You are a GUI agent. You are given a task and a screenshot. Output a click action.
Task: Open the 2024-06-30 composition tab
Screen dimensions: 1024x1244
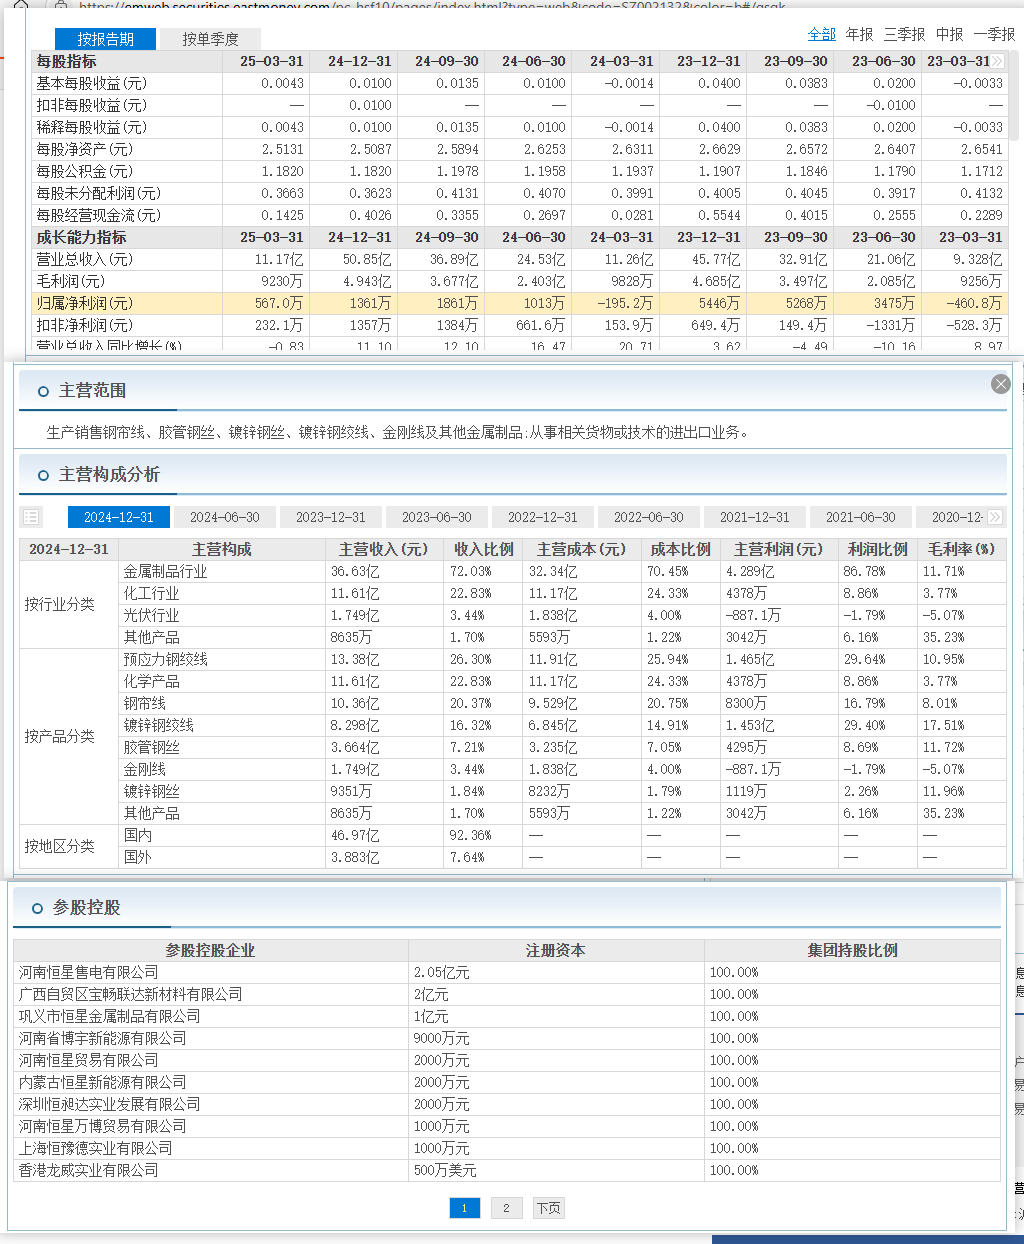tap(225, 517)
